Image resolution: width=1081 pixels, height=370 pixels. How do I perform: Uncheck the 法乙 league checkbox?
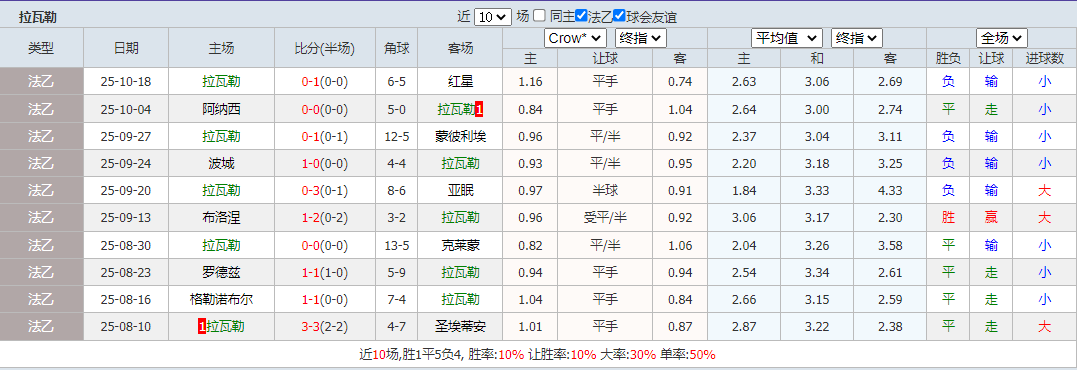pos(581,15)
